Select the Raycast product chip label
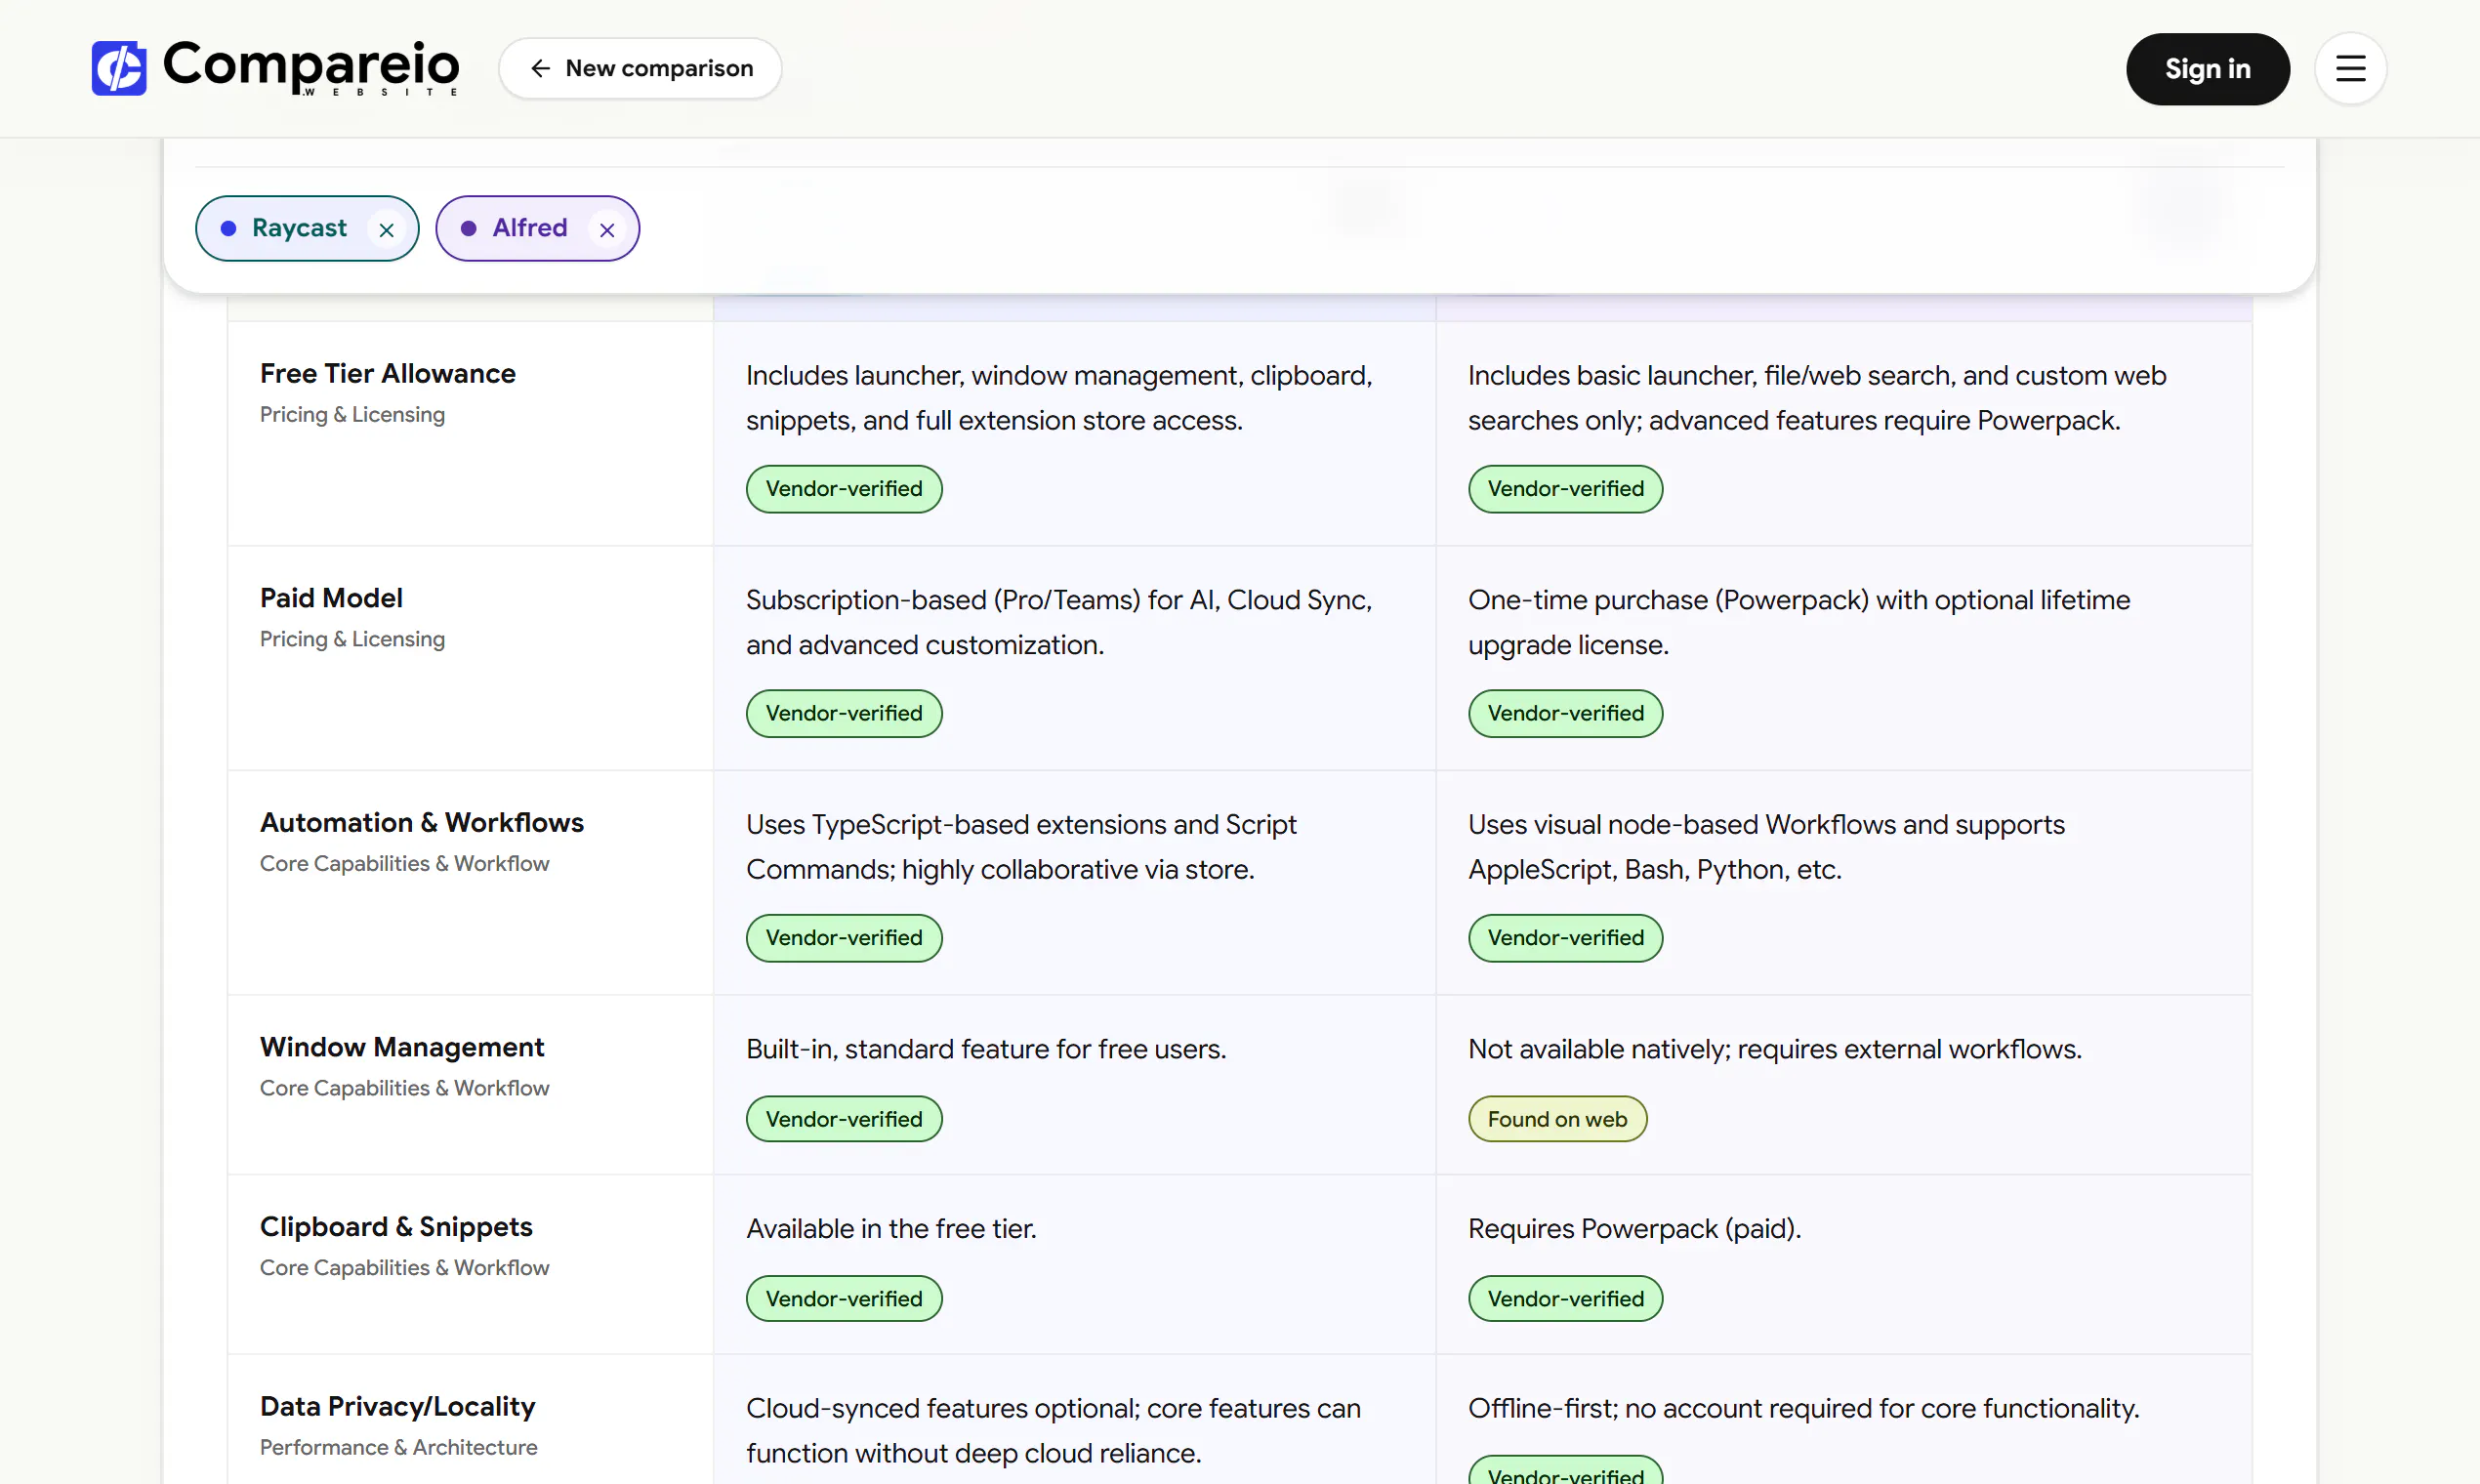Viewport: 2480px width, 1484px height. click(299, 228)
